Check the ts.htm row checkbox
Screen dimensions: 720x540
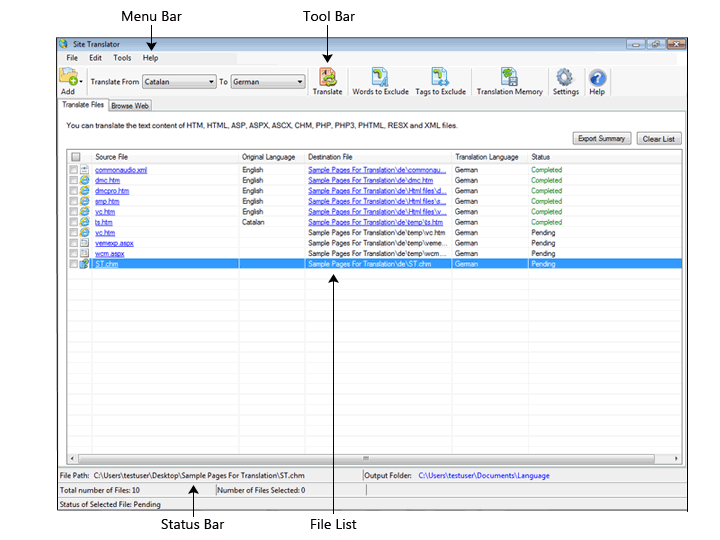(x=73, y=222)
